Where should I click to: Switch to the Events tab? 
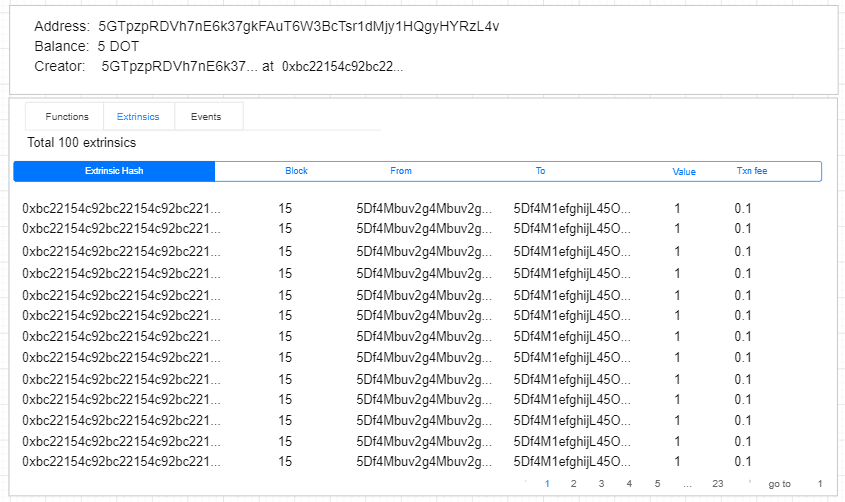[206, 117]
